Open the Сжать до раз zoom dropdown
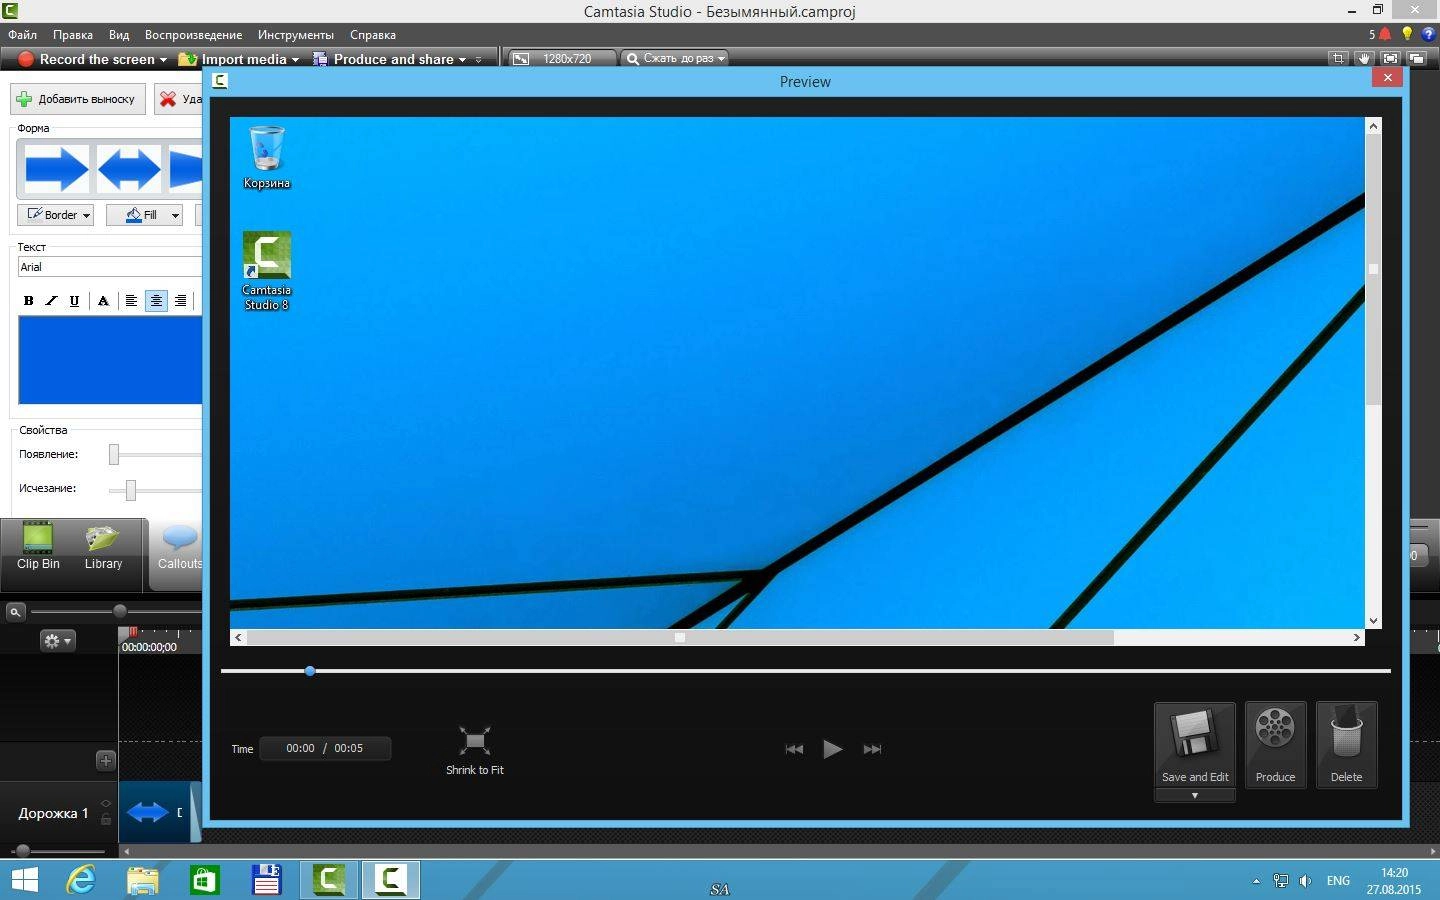The width and height of the screenshot is (1440, 900). (x=674, y=59)
